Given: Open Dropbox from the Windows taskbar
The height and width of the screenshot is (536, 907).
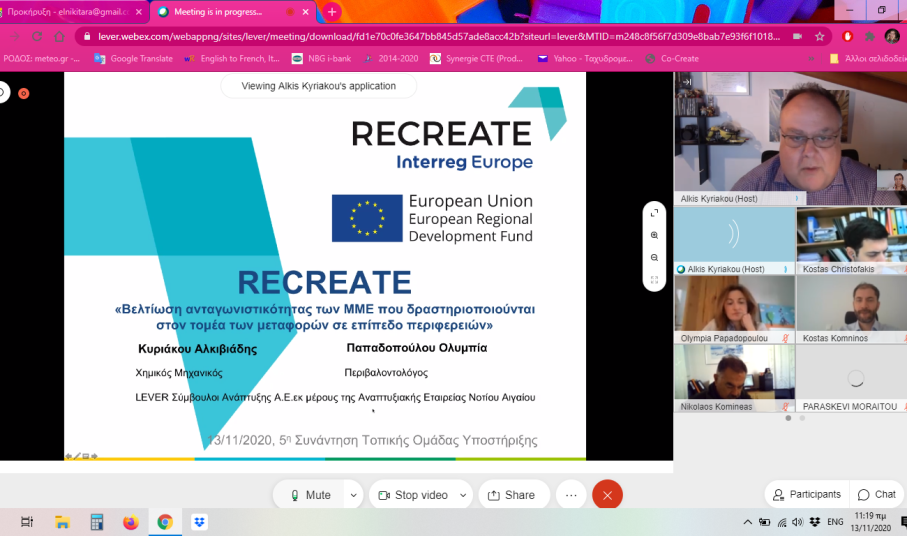Looking at the screenshot, I should tap(199, 522).
